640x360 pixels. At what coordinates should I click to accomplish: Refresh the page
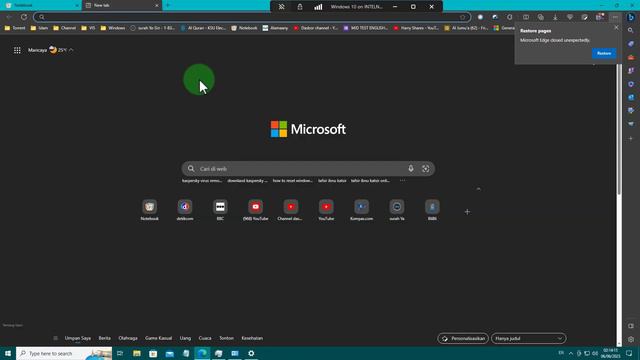click(x=24, y=17)
